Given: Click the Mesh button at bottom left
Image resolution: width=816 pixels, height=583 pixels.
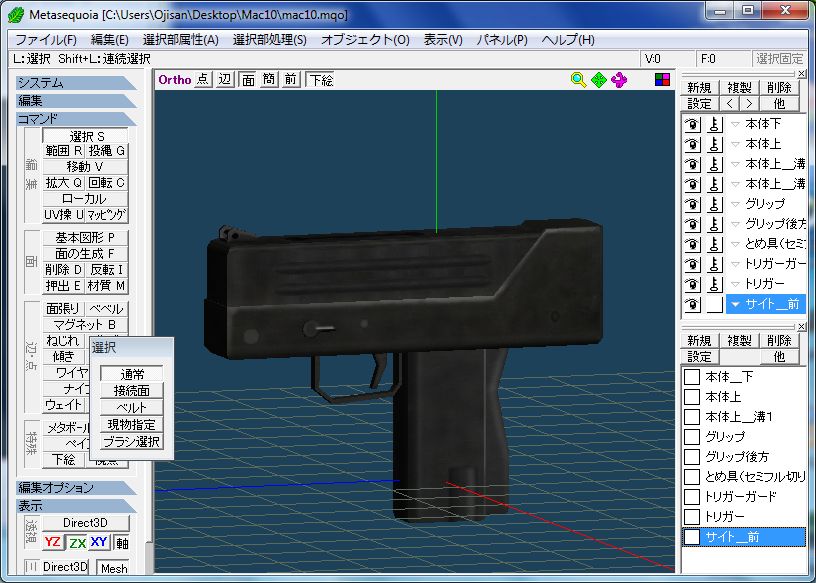Looking at the screenshot, I should (x=114, y=568).
